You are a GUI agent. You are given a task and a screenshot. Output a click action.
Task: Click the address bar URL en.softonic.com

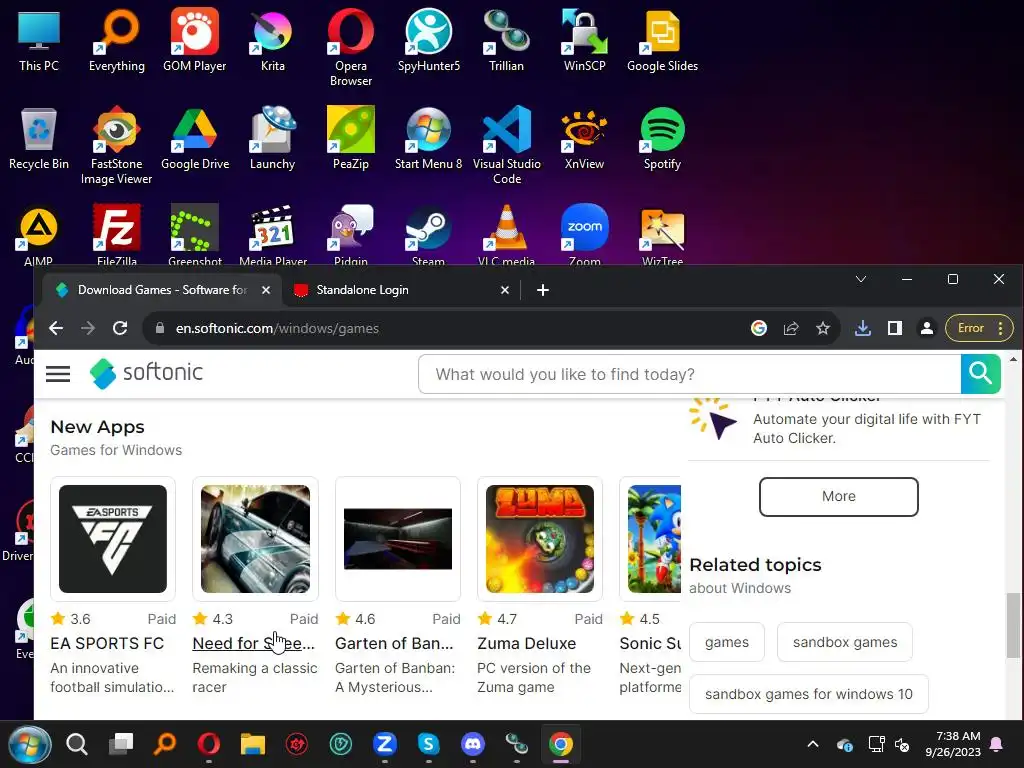[x=277, y=328]
